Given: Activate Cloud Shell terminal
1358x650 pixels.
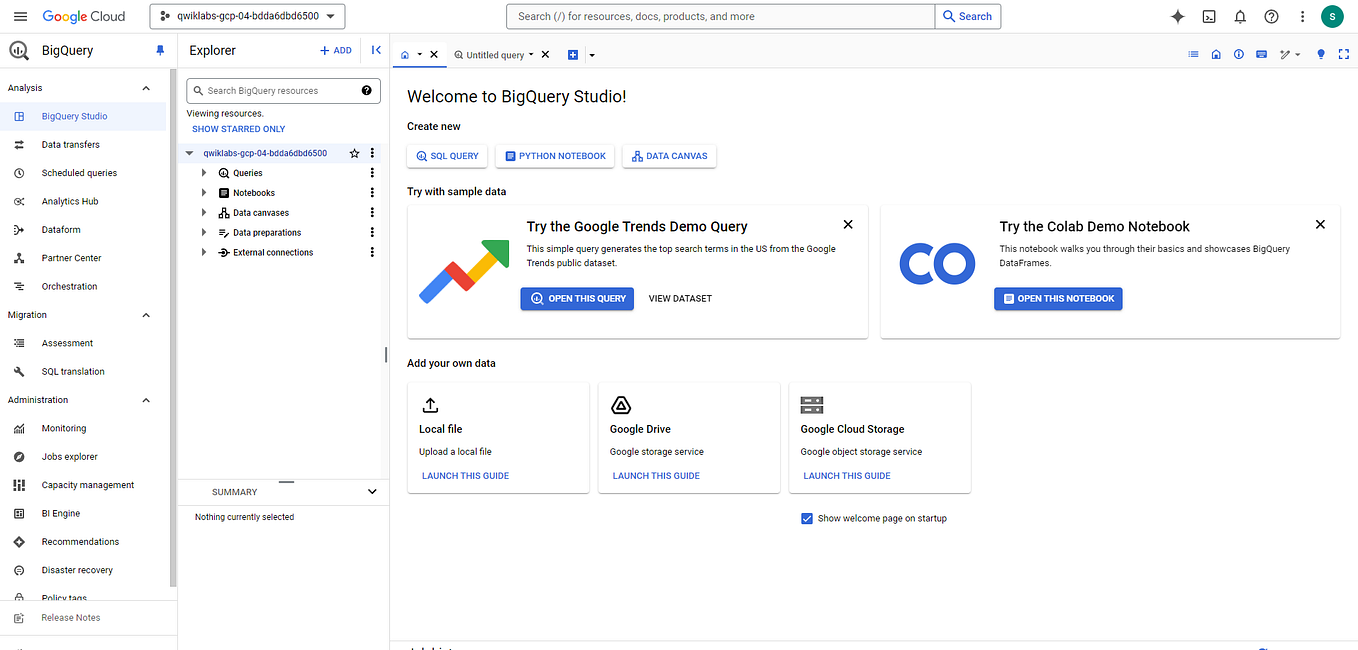Looking at the screenshot, I should coord(1209,16).
